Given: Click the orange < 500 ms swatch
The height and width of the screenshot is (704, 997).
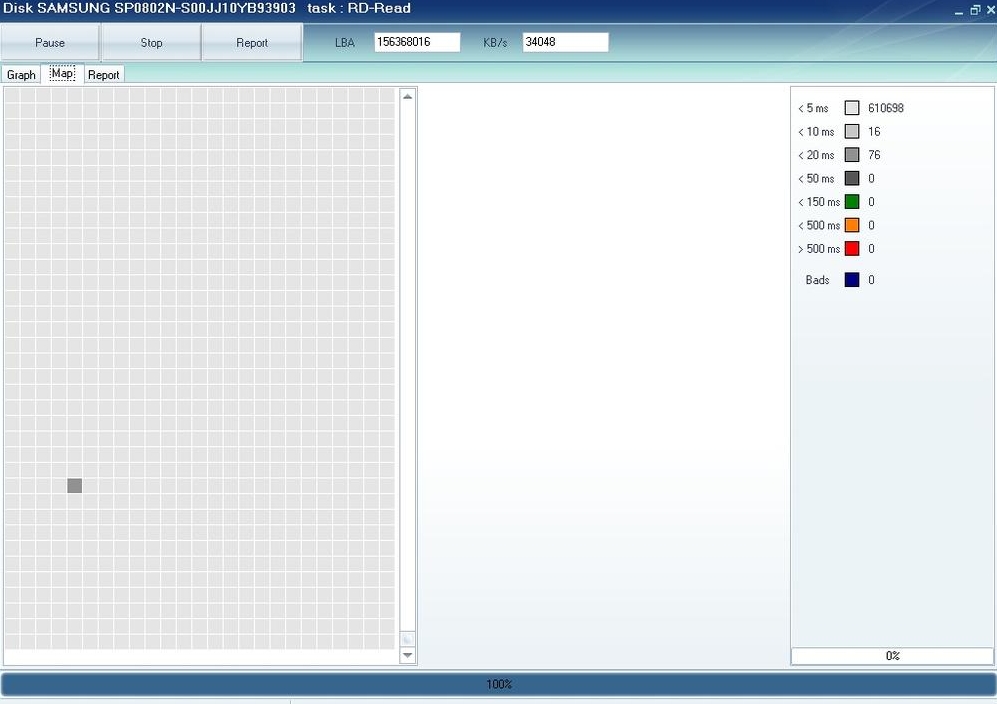Looking at the screenshot, I should (x=852, y=225).
